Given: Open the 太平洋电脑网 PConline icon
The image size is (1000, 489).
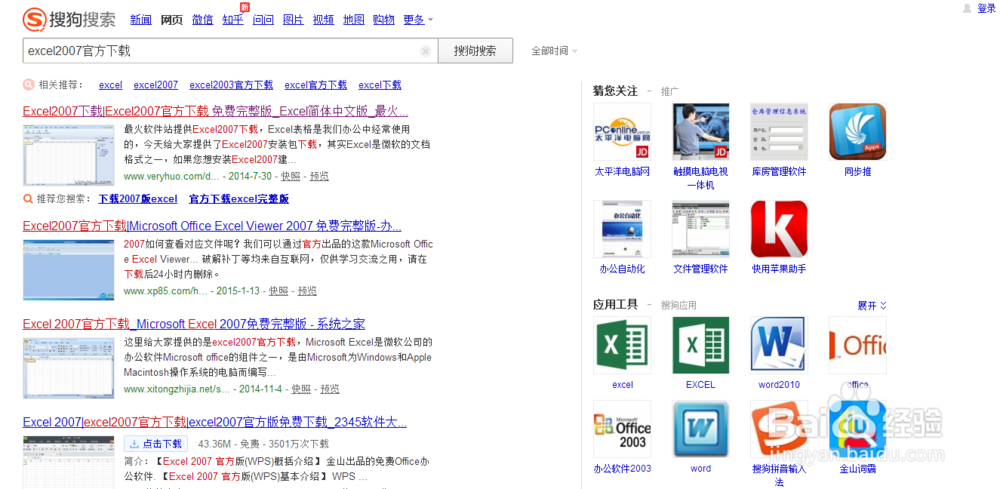Looking at the screenshot, I should pos(622,131).
